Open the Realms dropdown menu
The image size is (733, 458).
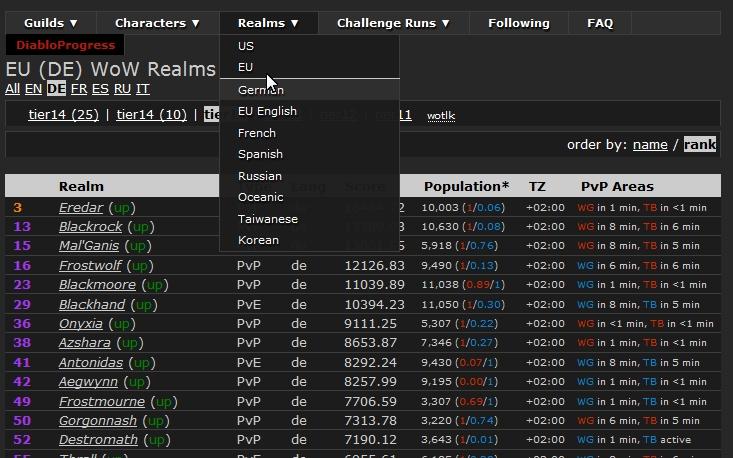(268, 23)
